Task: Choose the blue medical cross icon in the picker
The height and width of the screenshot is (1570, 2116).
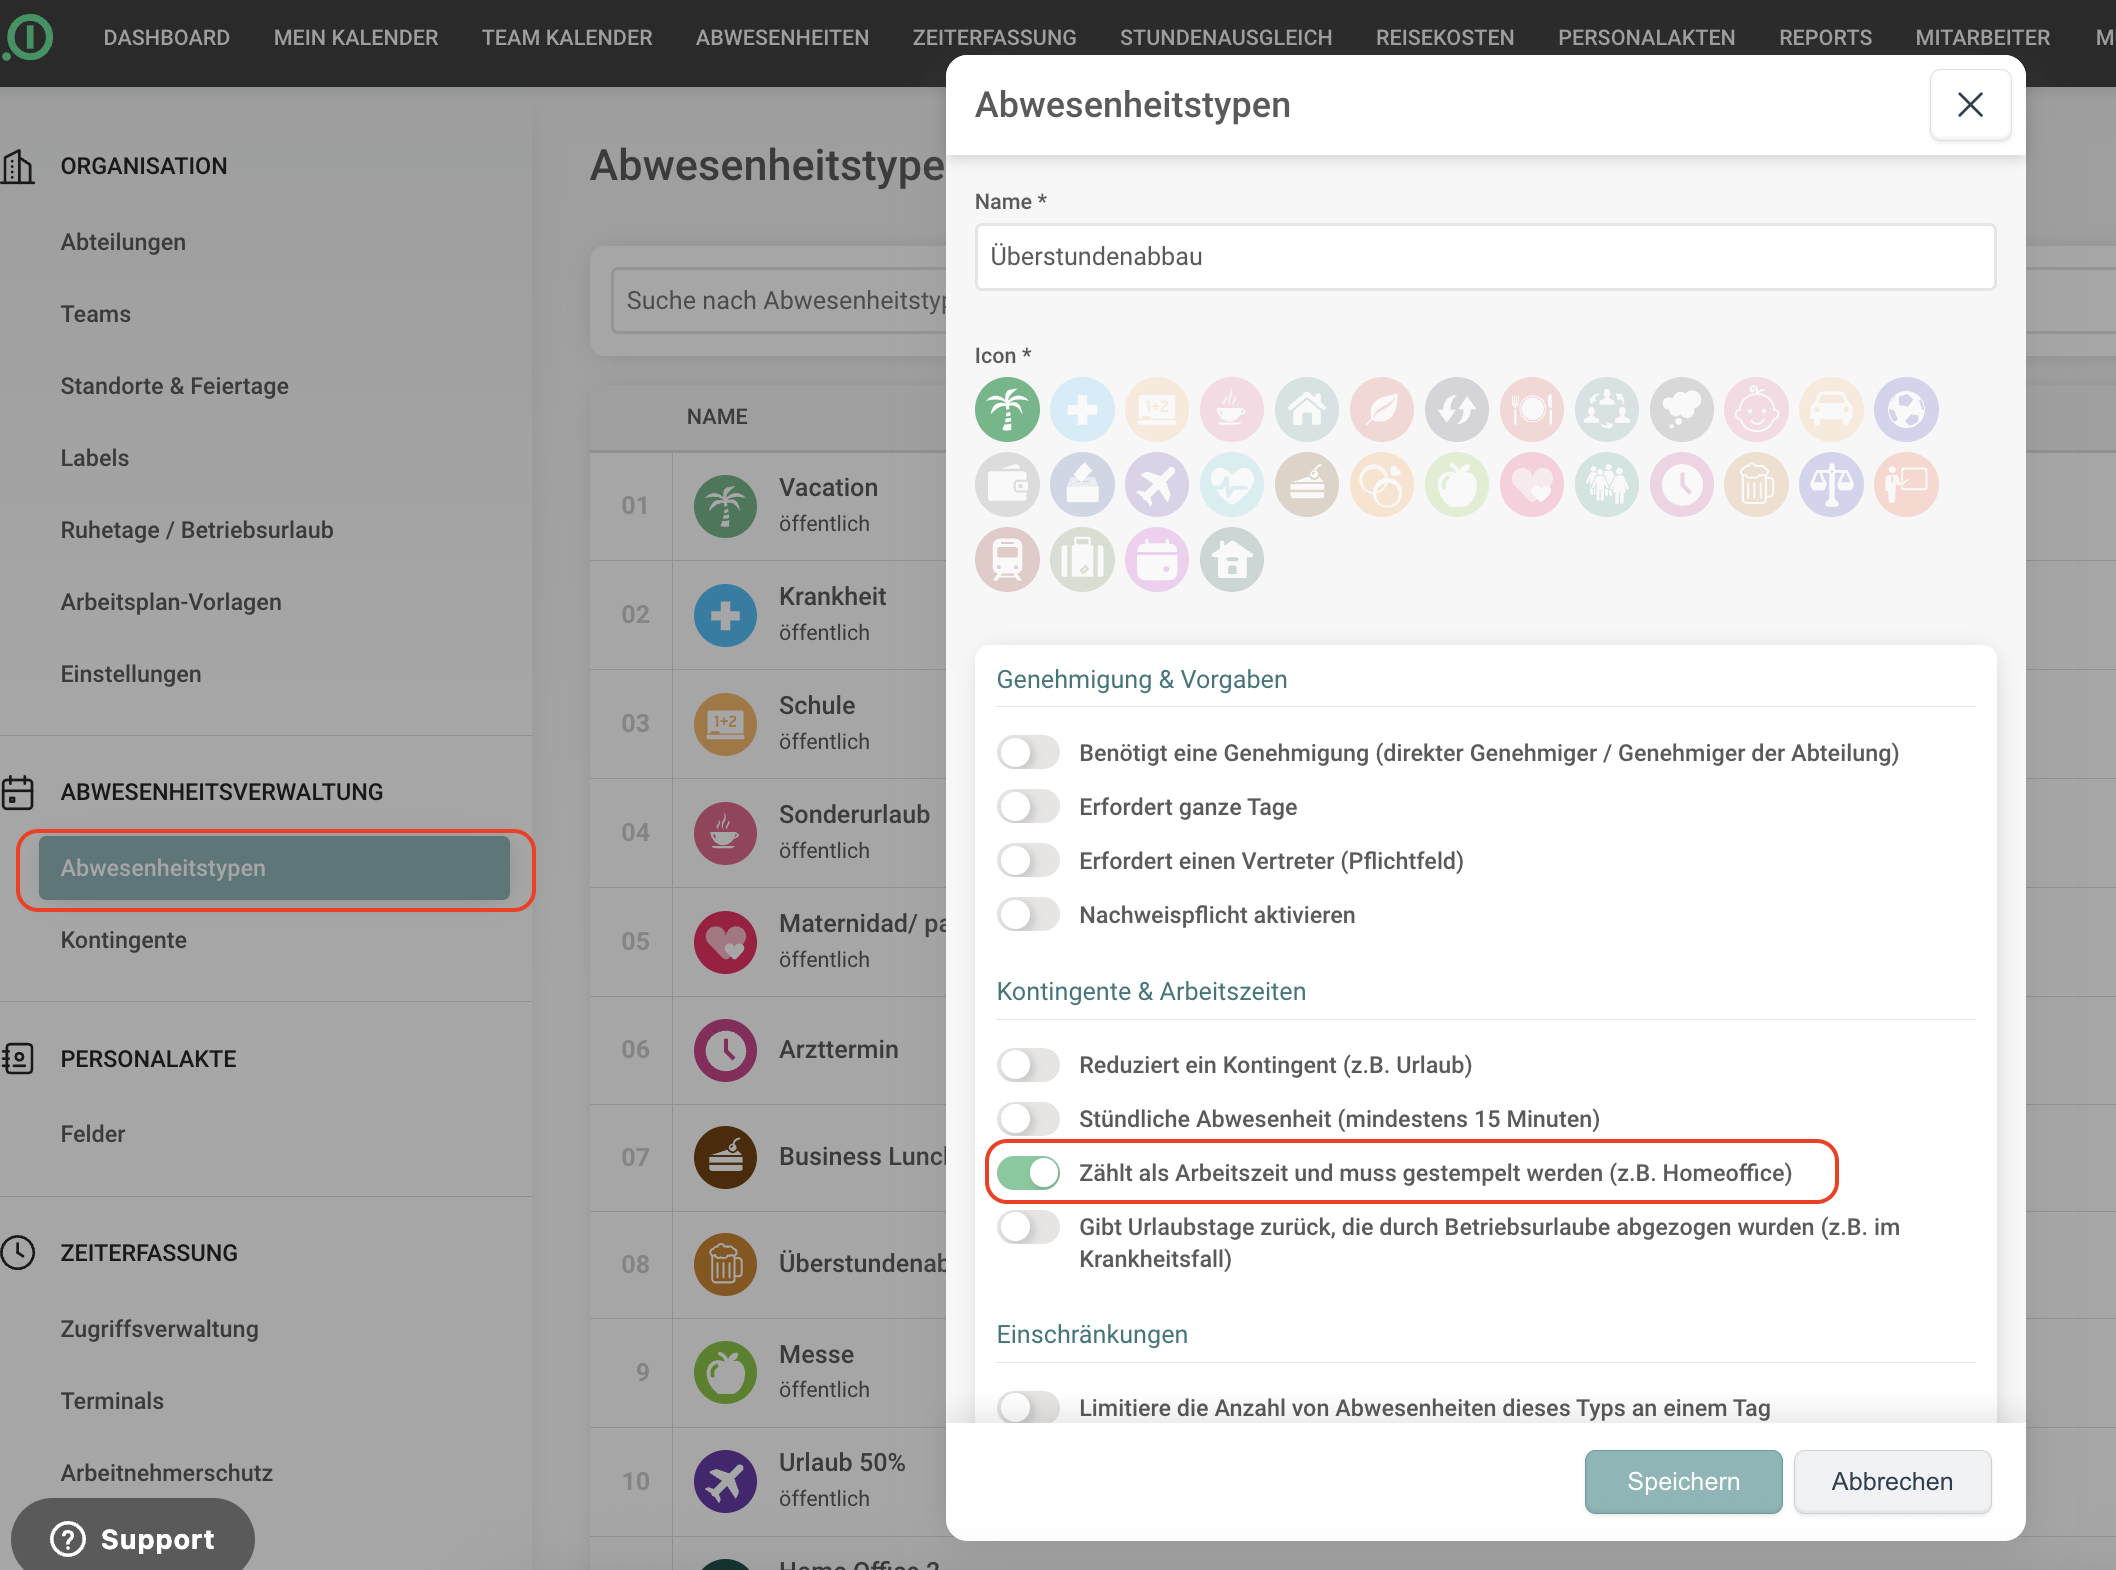Action: click(x=1082, y=410)
